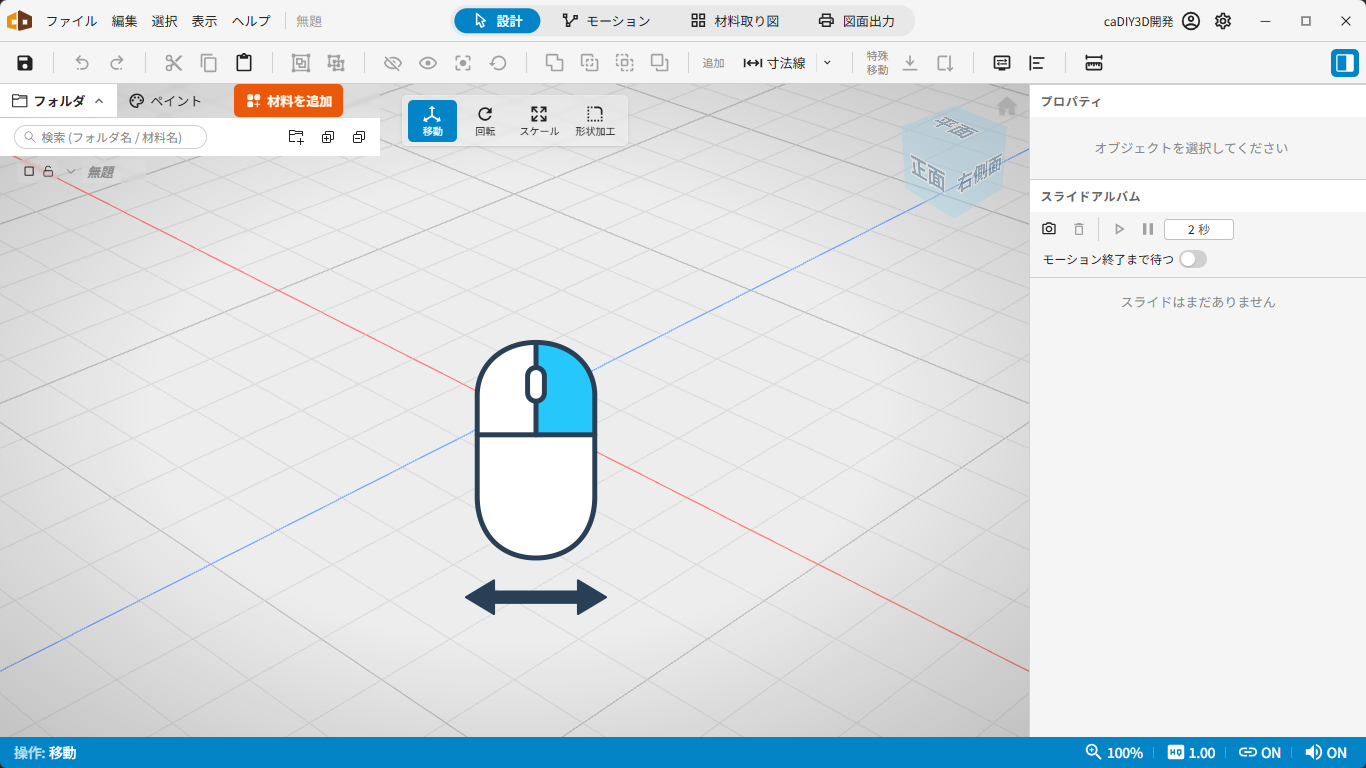The height and width of the screenshot is (768, 1366).
Task: Open the 編集 menu
Action: tap(125, 21)
